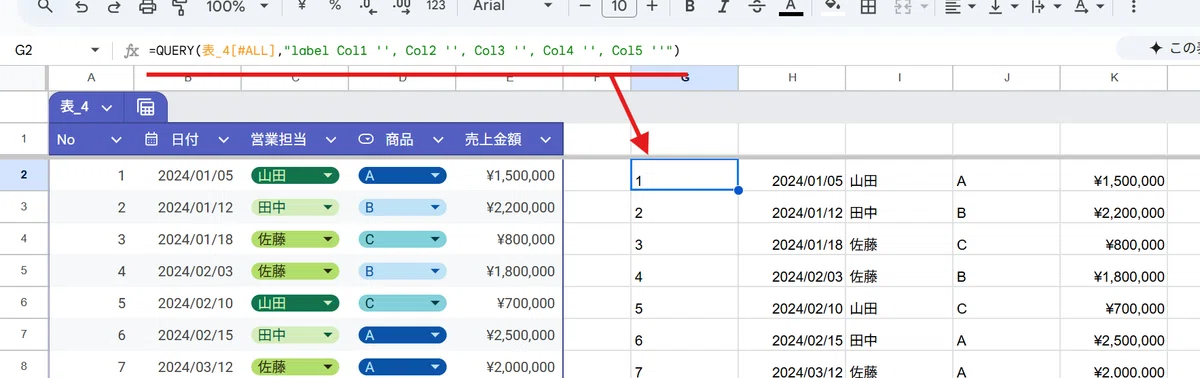The width and height of the screenshot is (1200, 378).
Task: Expand the 表_4 table name menu
Action: pyautogui.click(x=106, y=107)
